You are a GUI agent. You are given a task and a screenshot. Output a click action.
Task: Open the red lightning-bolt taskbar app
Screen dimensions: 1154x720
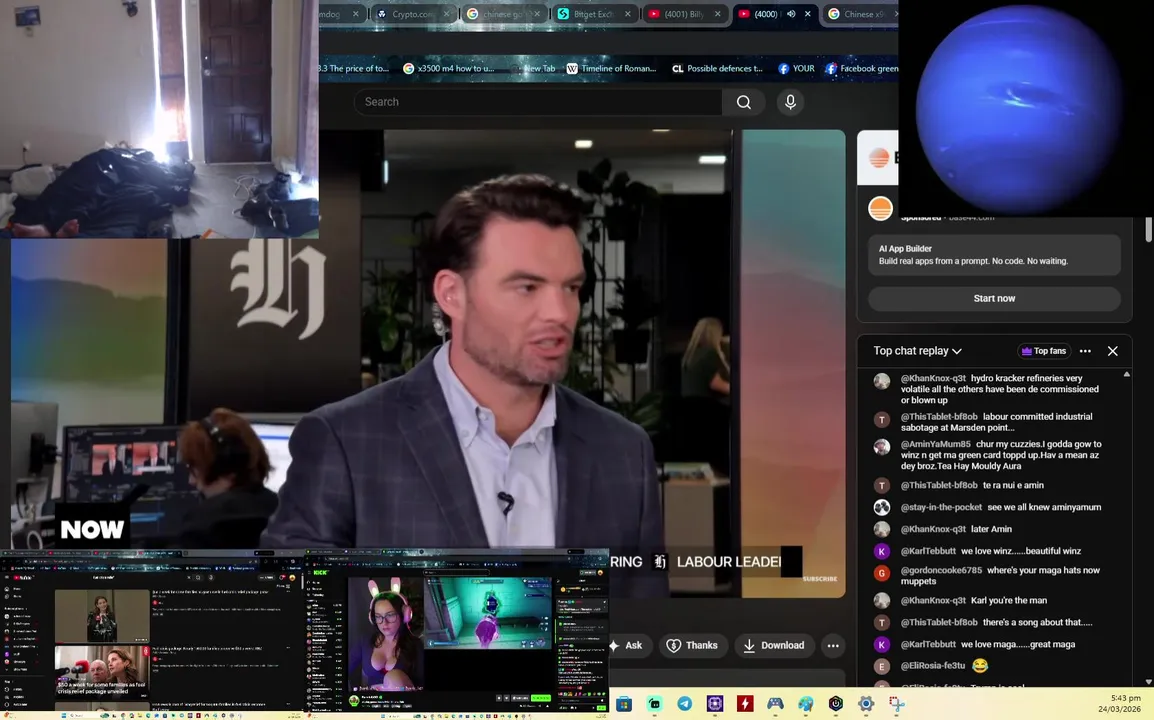(745, 704)
